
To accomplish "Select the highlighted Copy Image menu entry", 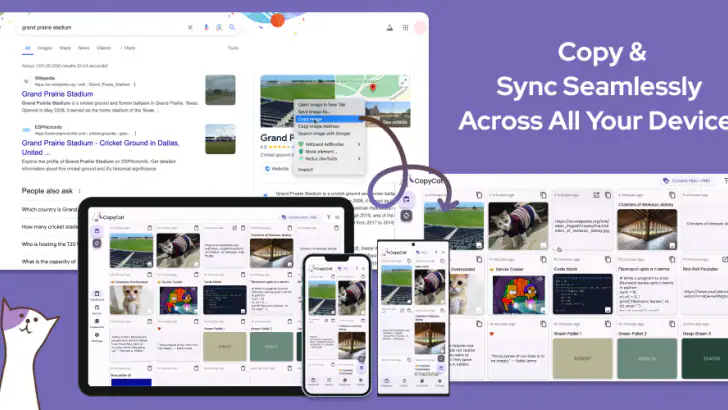I will click(330, 119).
